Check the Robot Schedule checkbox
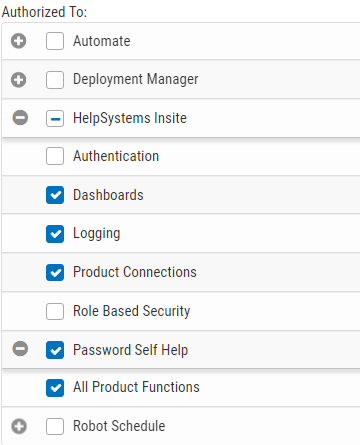The image size is (360, 445). click(x=55, y=426)
